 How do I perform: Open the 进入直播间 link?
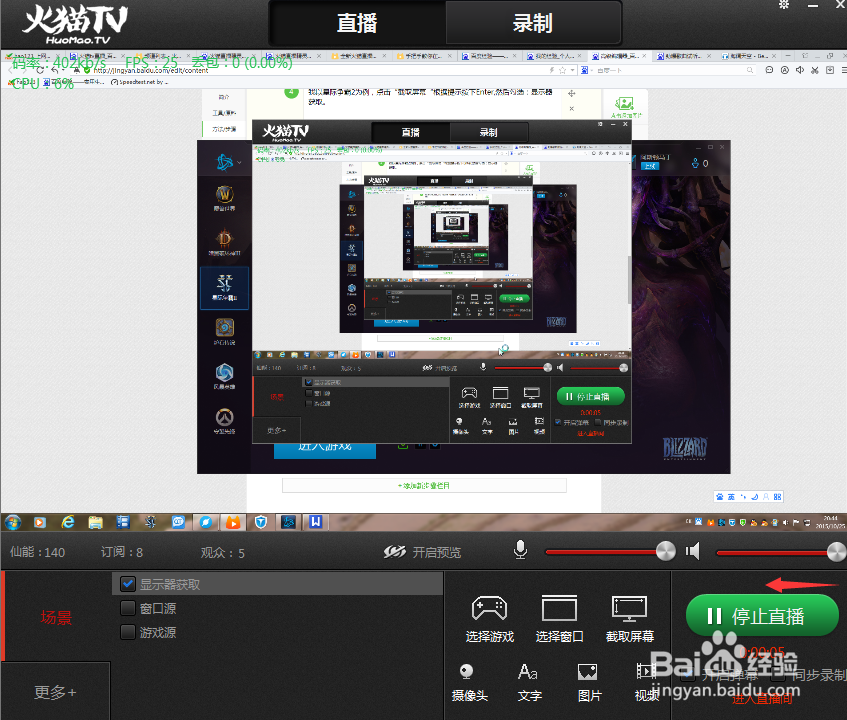[762, 699]
